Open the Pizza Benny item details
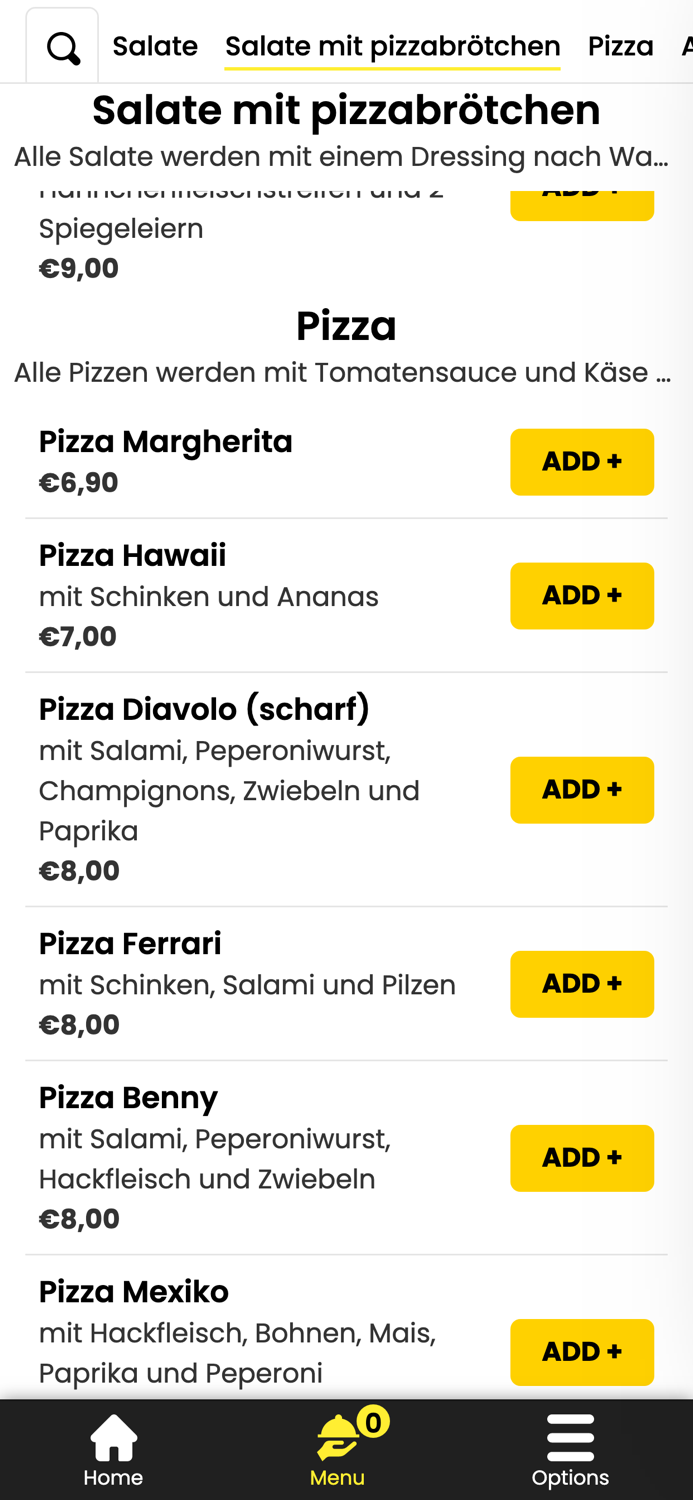 coord(128,1097)
